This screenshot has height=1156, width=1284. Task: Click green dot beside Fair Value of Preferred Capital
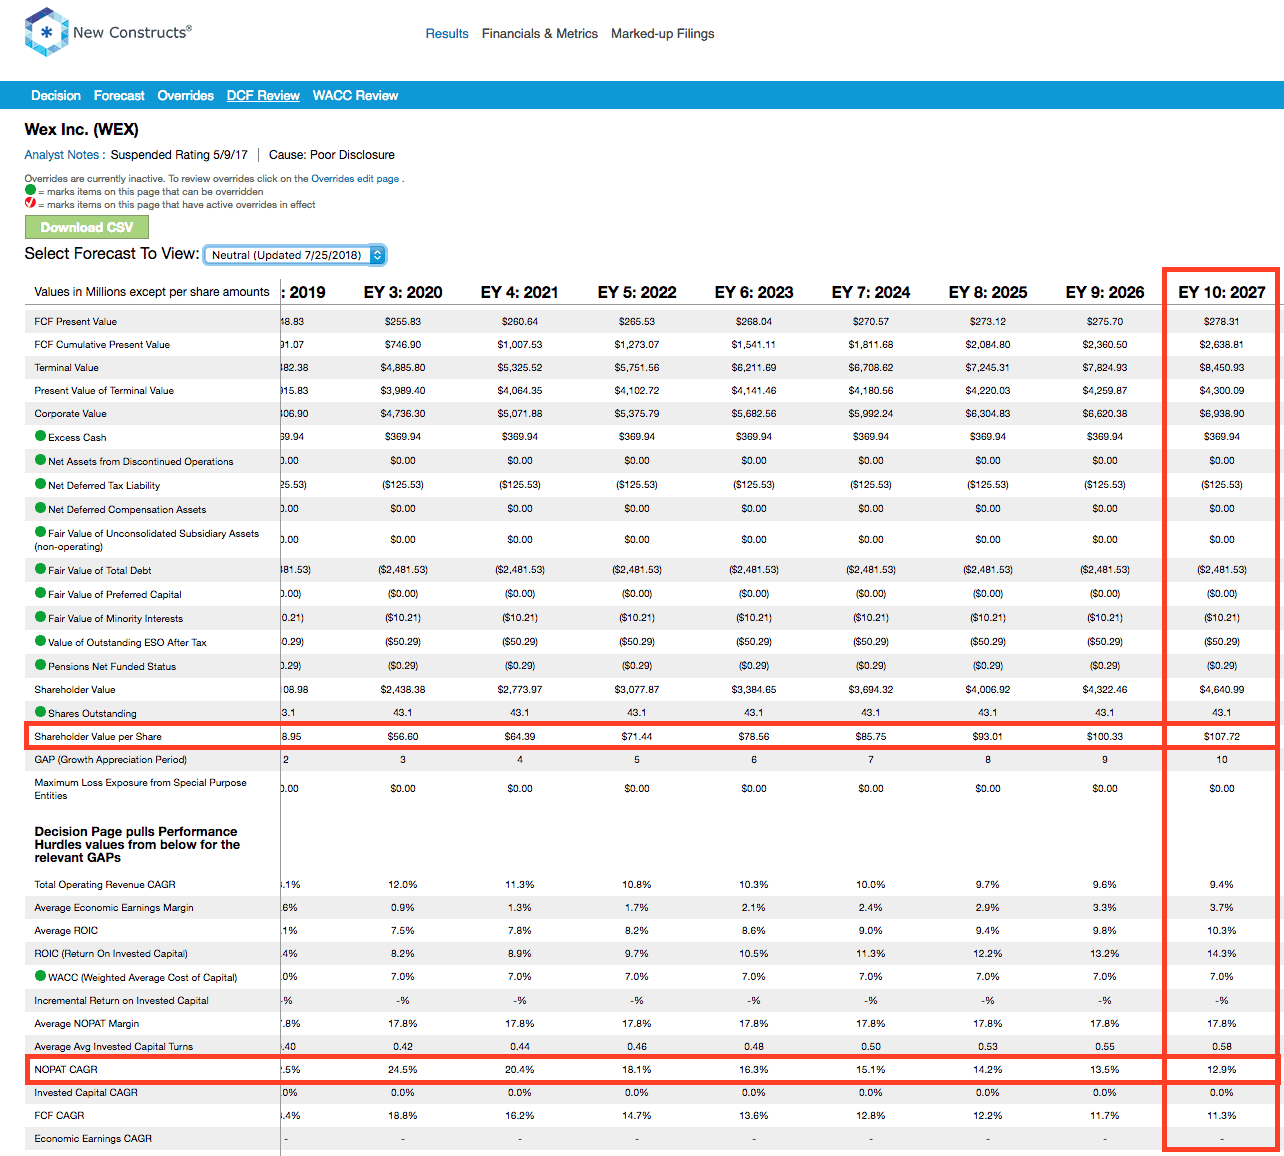(x=41, y=593)
